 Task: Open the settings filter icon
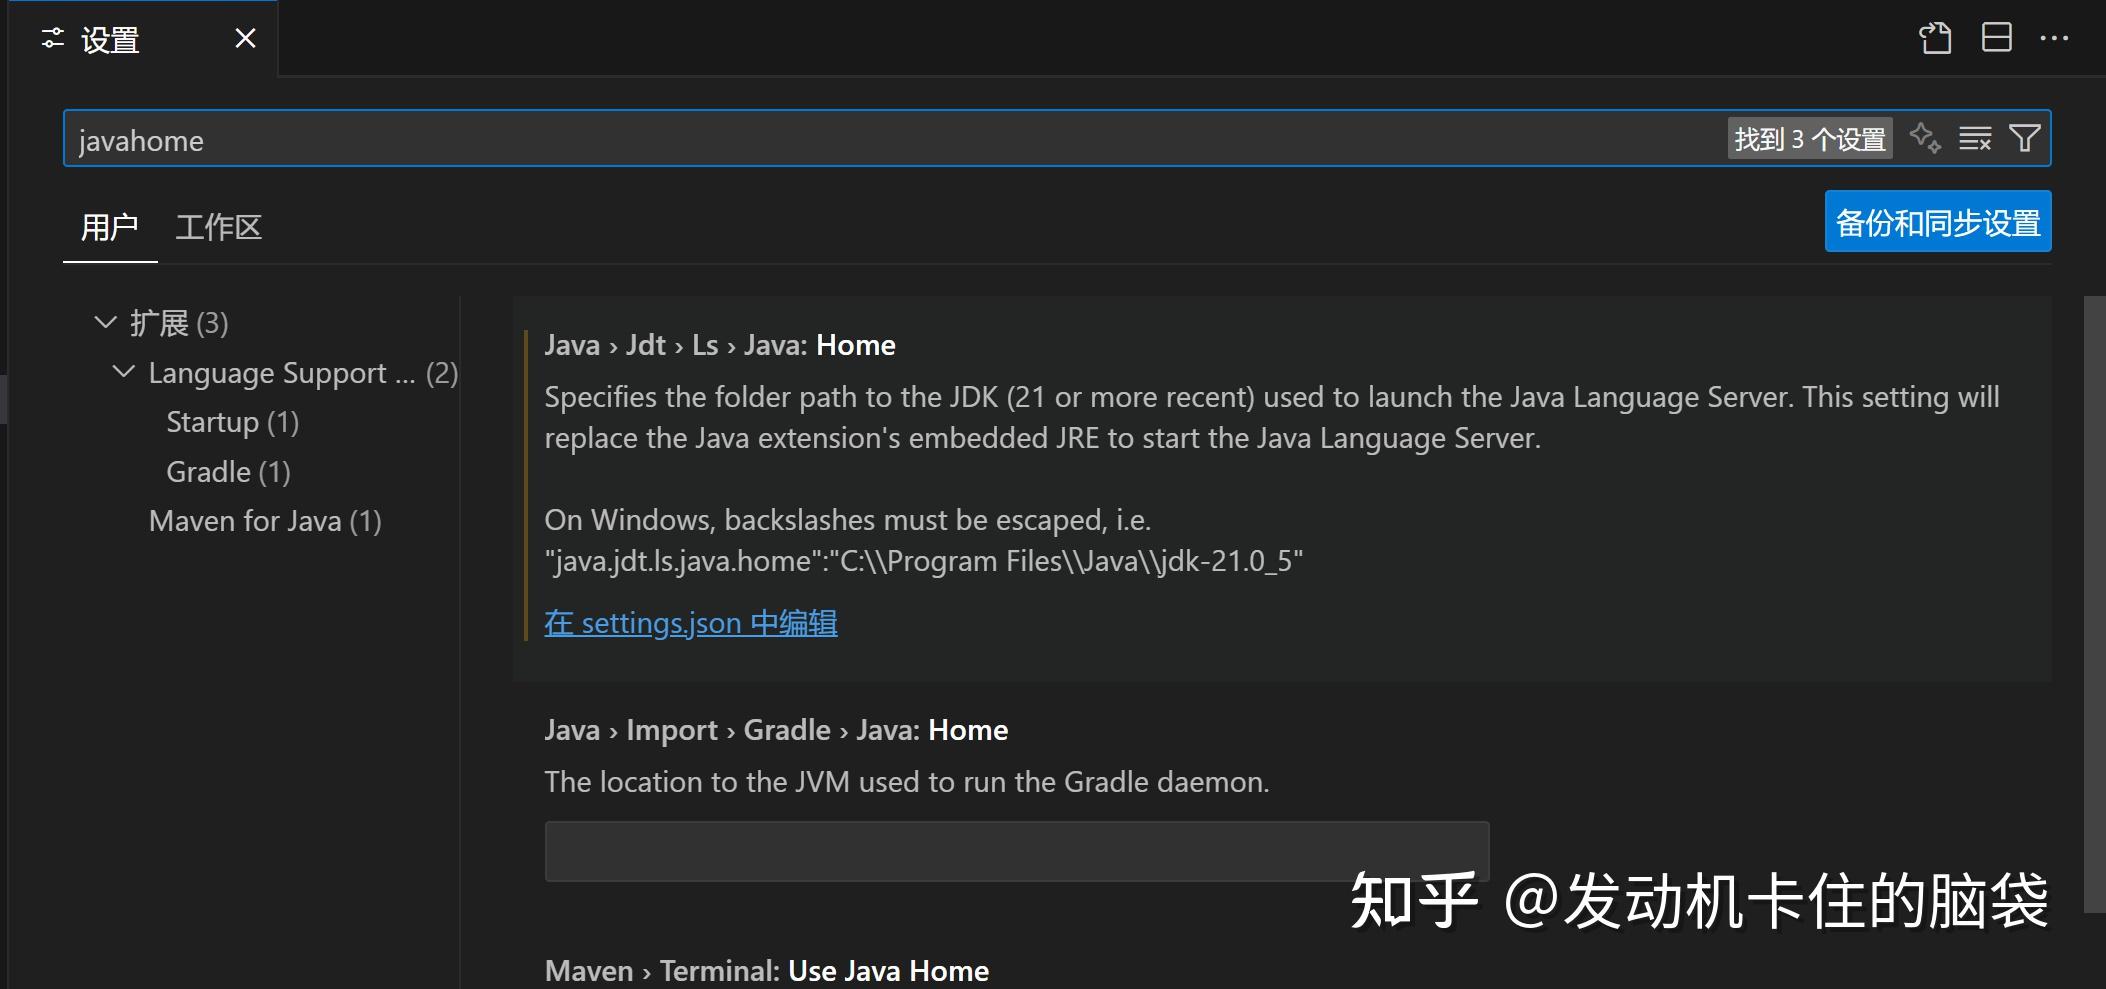2026,138
